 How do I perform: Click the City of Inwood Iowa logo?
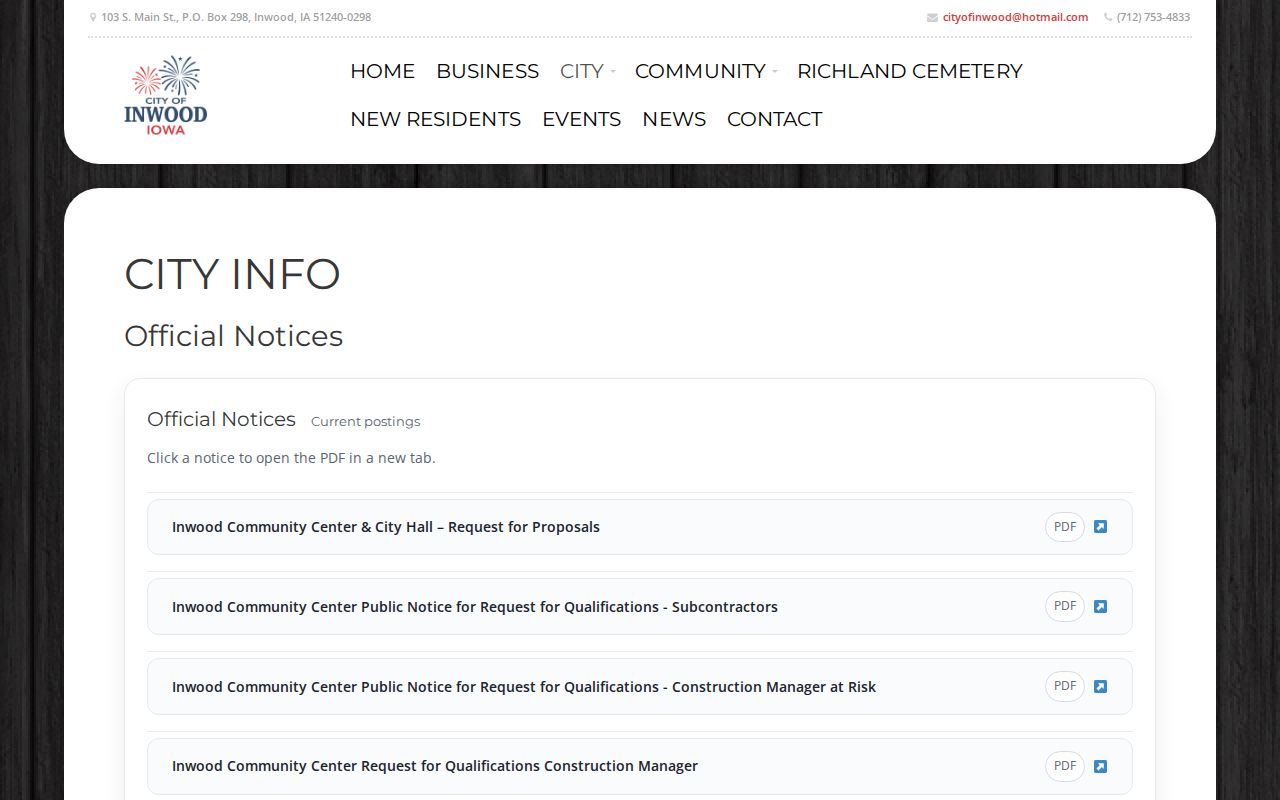(x=166, y=95)
